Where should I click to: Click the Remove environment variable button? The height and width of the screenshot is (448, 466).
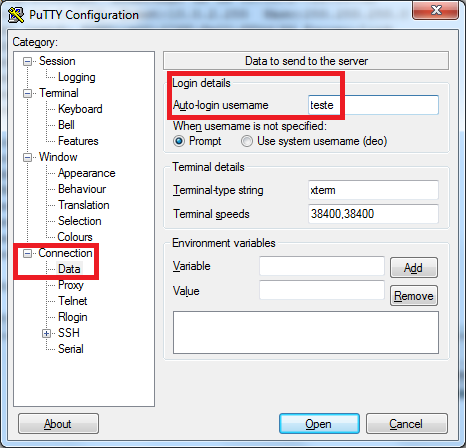[414, 296]
